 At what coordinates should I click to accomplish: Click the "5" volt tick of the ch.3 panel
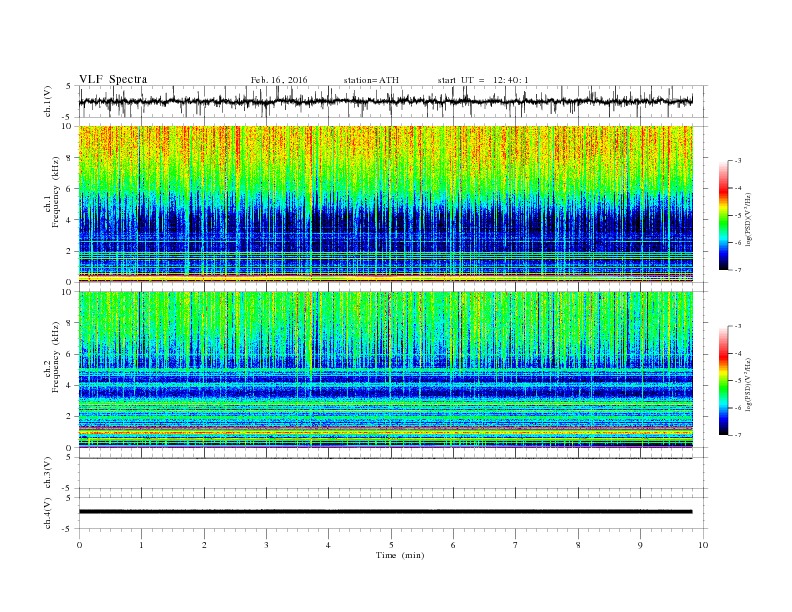(x=69, y=457)
